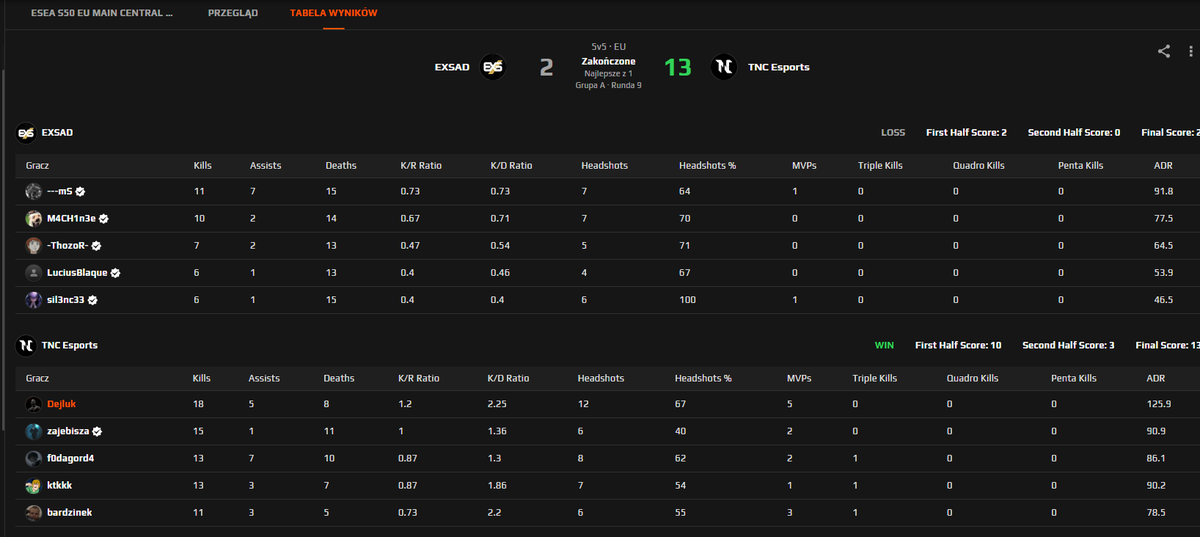Click the ADR column header in EXSAD table
The width and height of the screenshot is (1200, 537).
point(1162,165)
